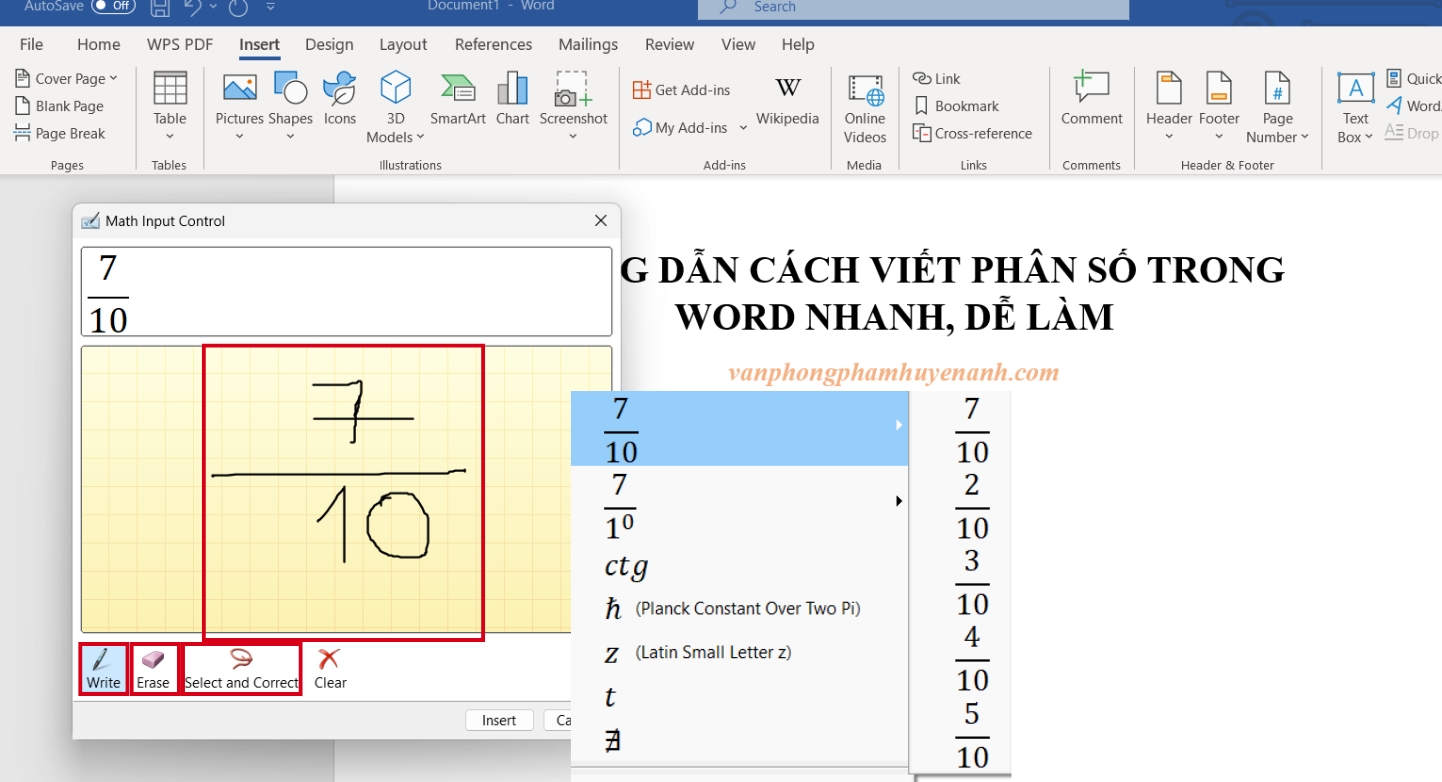
Task: Click the Undo arrow icon
Action: coord(193,8)
